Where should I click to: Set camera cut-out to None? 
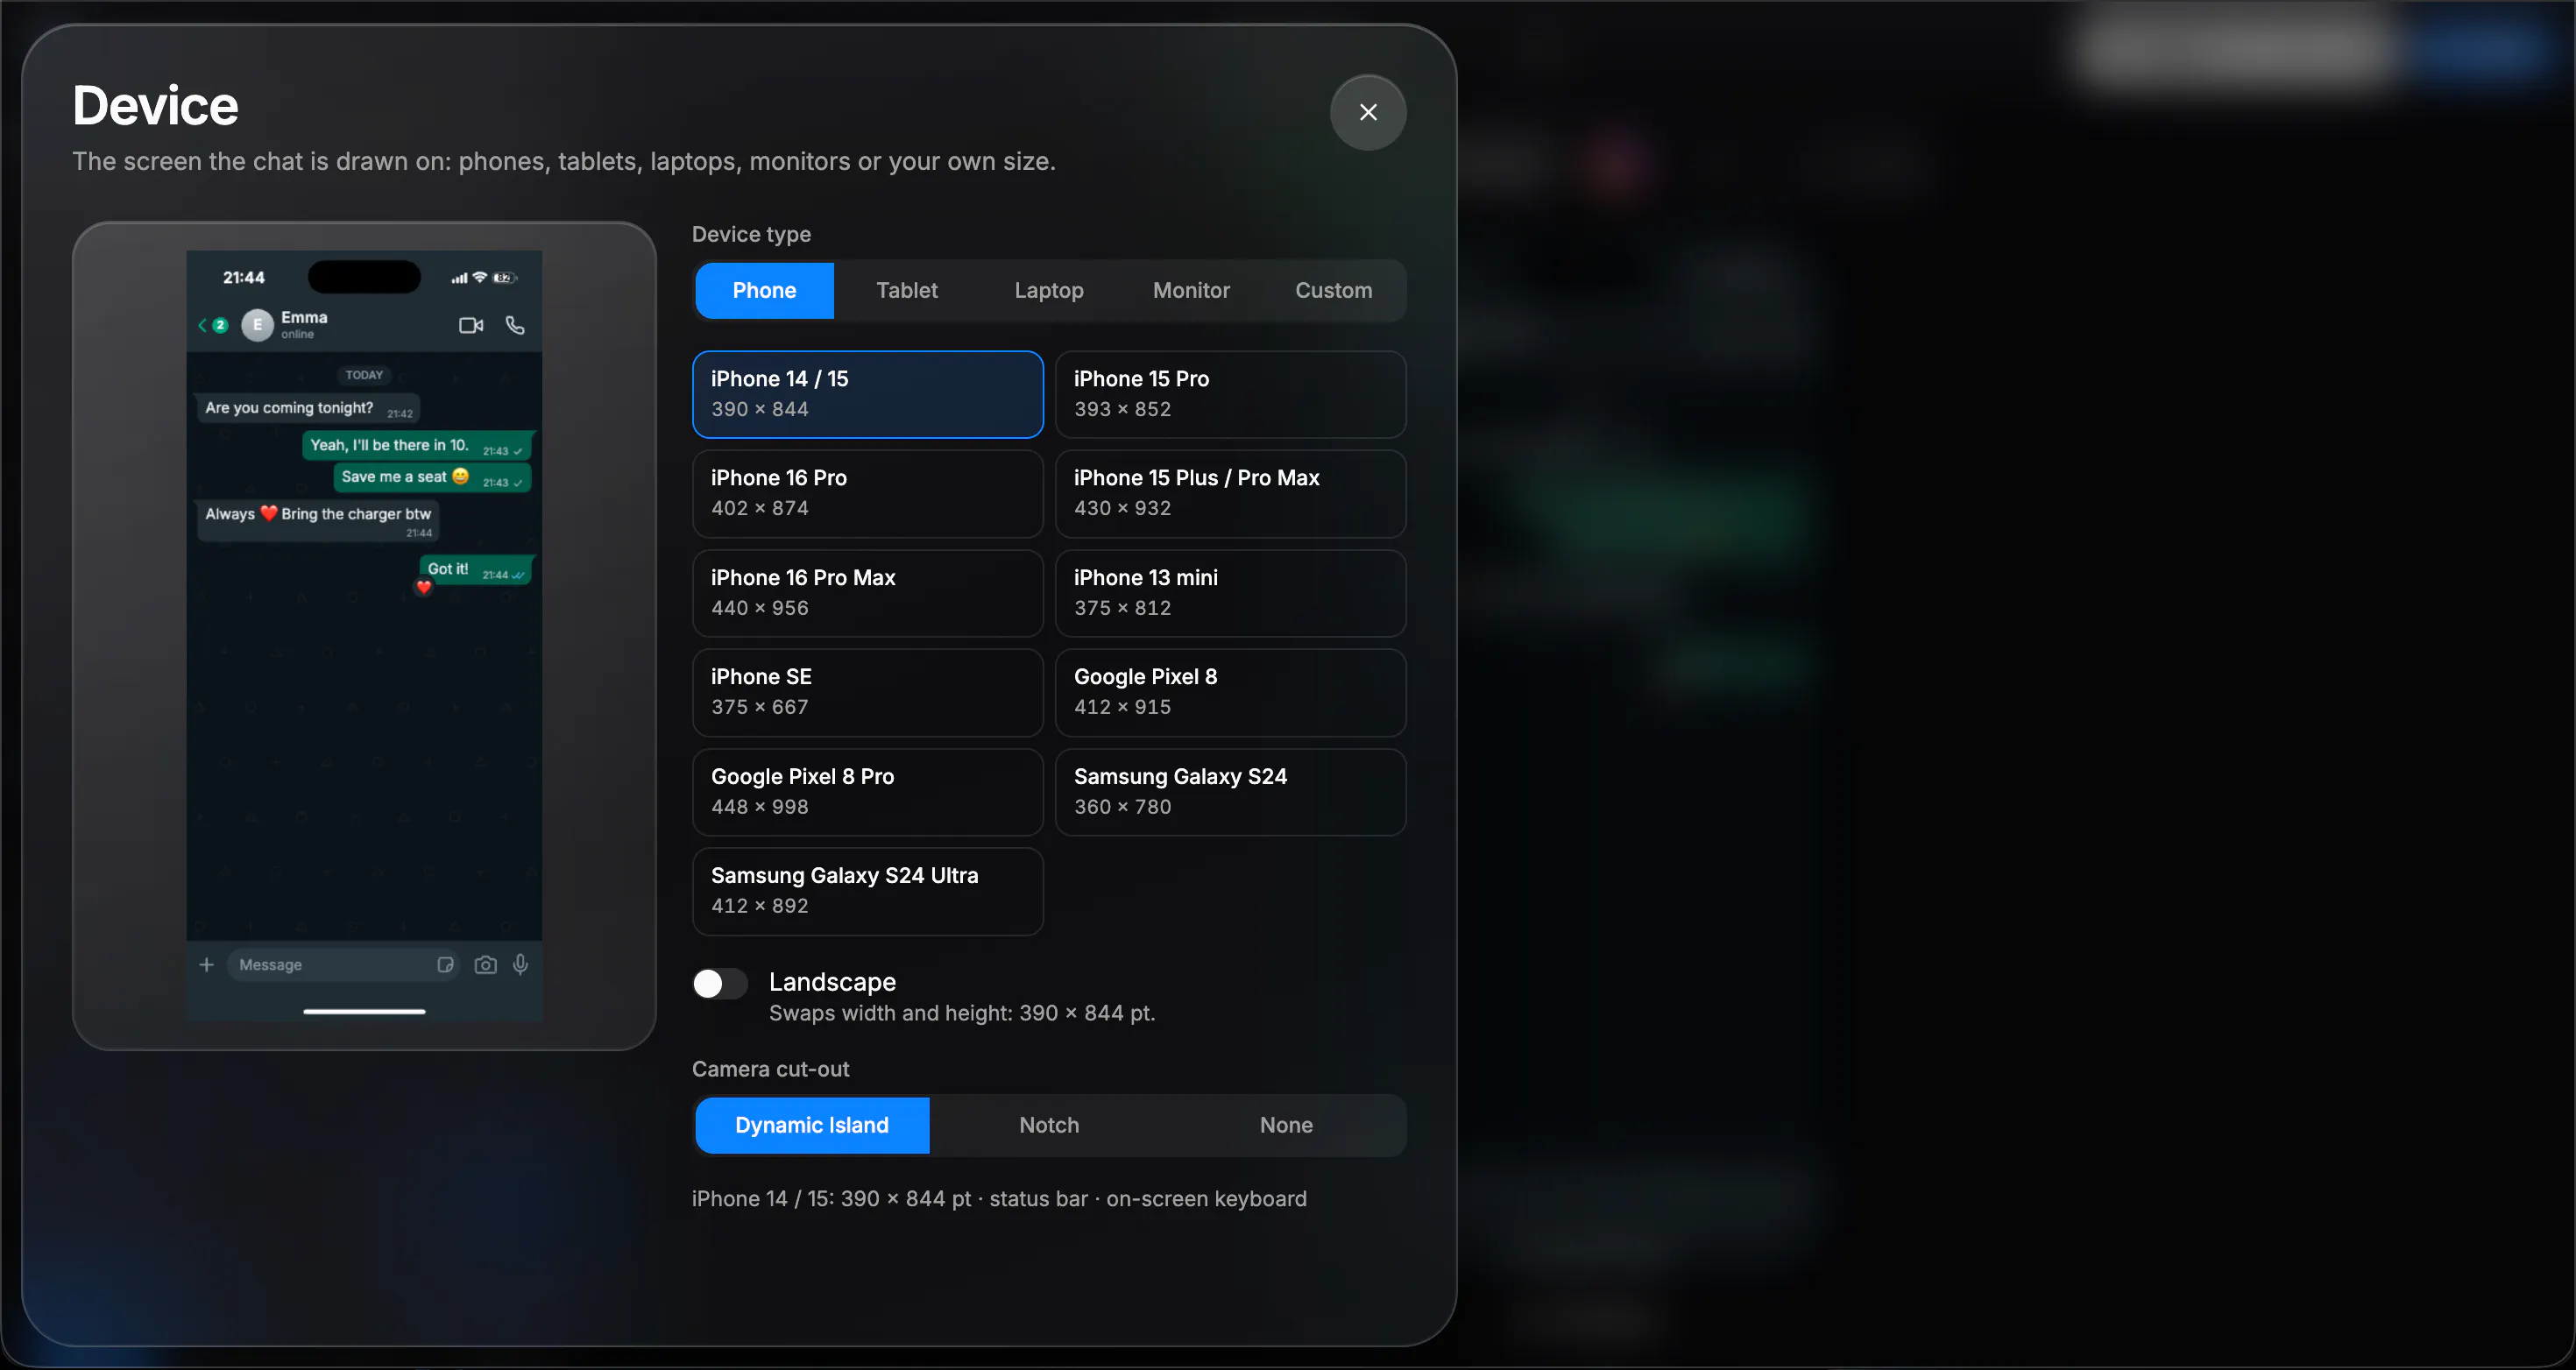(x=1286, y=1125)
